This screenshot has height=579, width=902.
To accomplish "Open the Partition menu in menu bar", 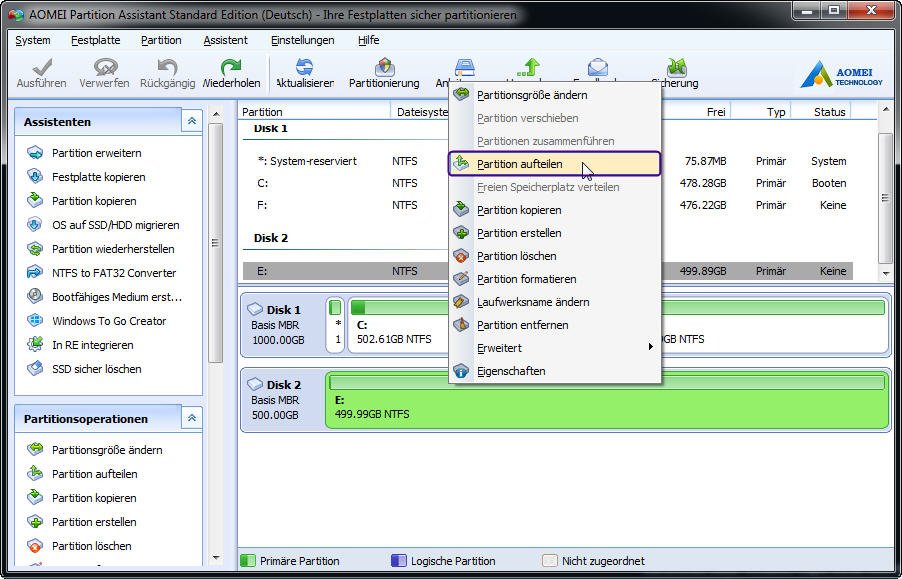I will tap(161, 40).
